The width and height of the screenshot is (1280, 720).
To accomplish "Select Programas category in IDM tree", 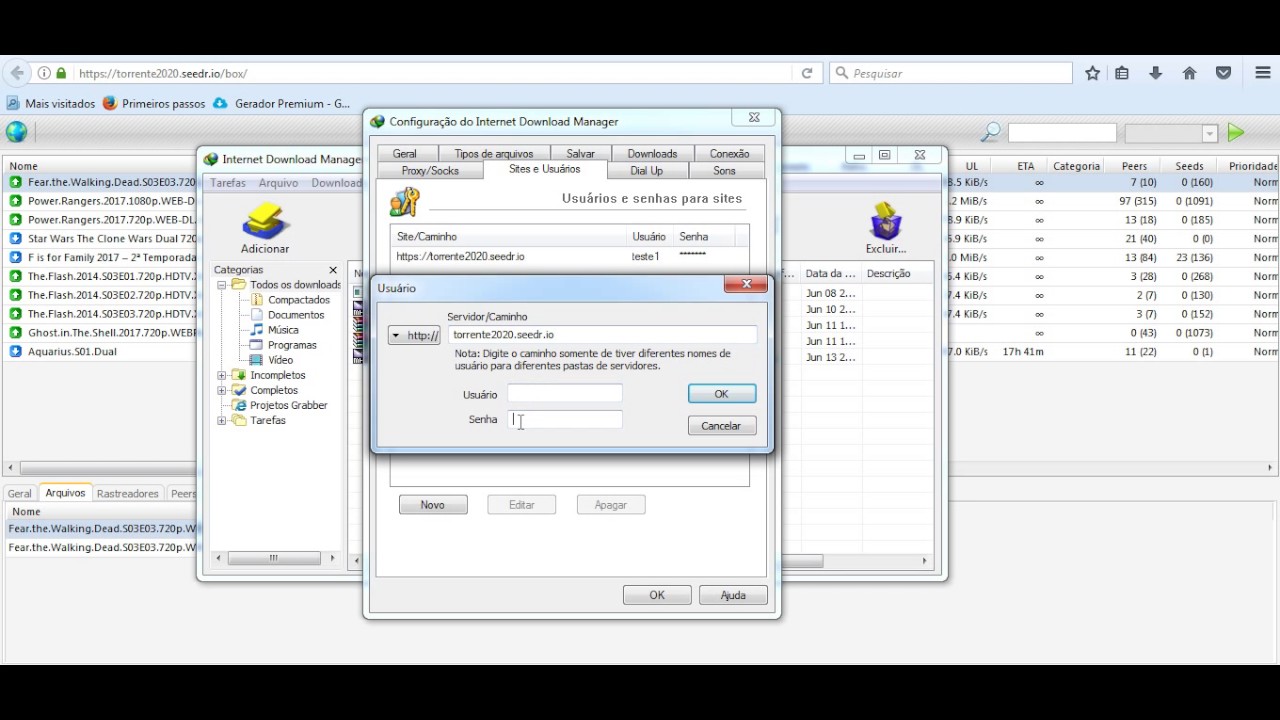I will click(291, 345).
